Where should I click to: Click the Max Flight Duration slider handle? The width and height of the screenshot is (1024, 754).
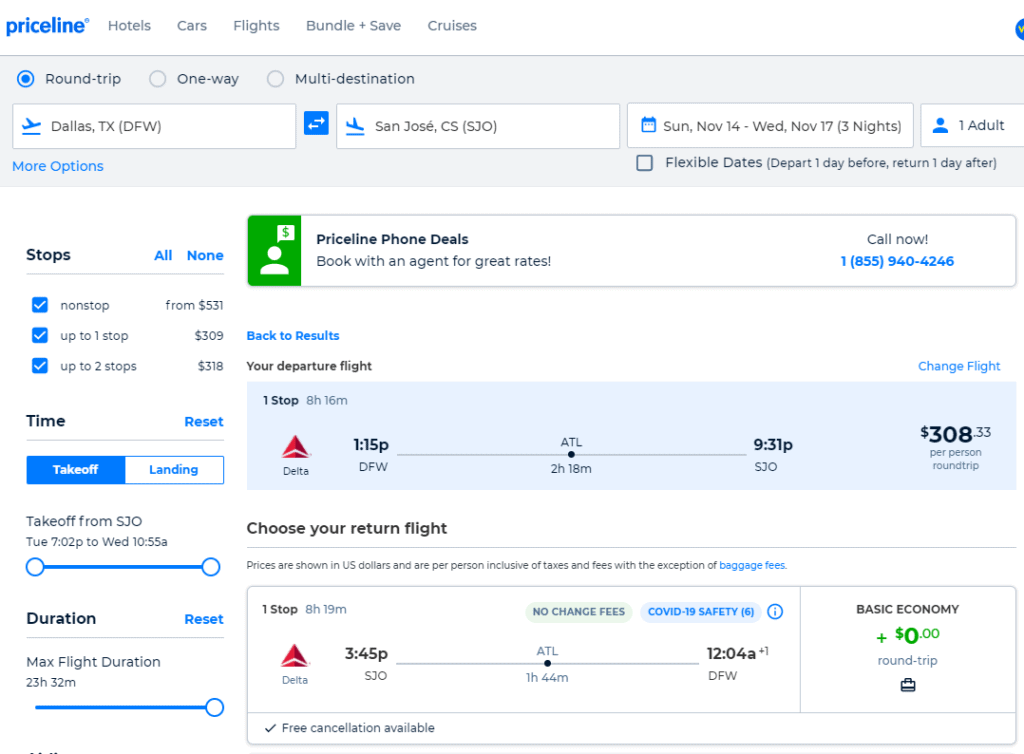click(214, 708)
